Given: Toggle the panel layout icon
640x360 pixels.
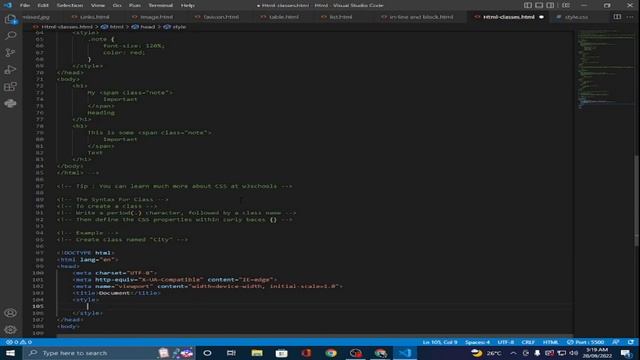Looking at the screenshot, I should (539, 5).
